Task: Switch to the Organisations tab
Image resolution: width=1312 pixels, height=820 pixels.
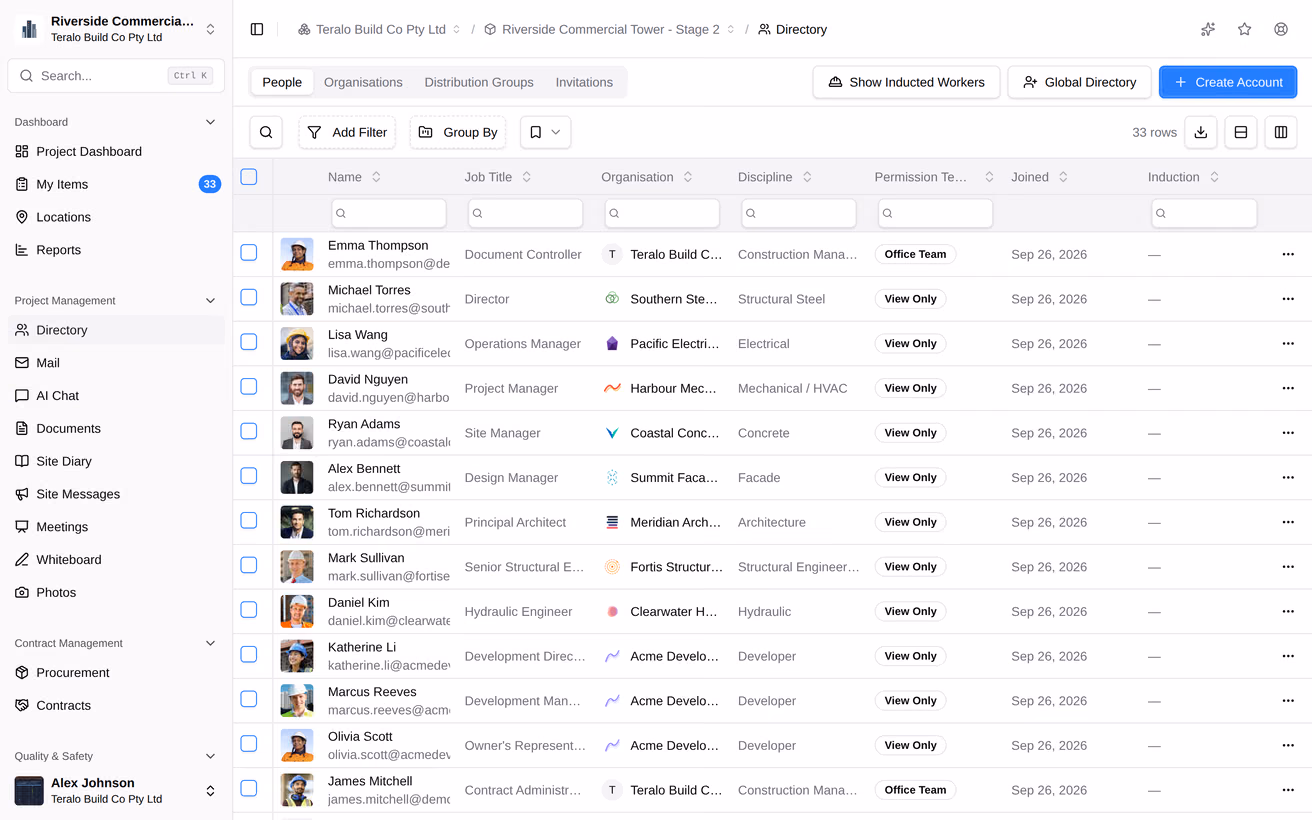Action: point(363,82)
